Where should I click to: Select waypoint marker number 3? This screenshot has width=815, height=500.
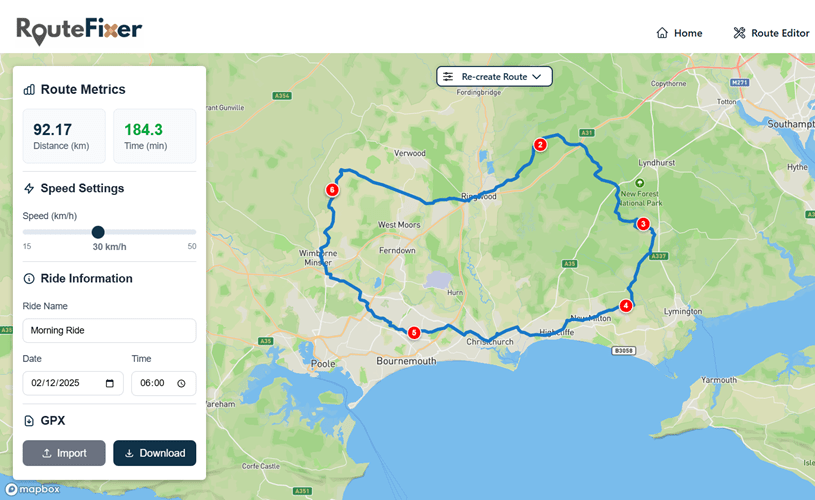pos(643,224)
